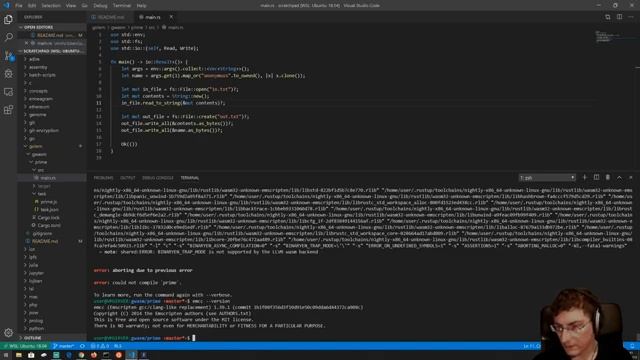Open the Edit menu
The image size is (640, 360).
(32, 6)
